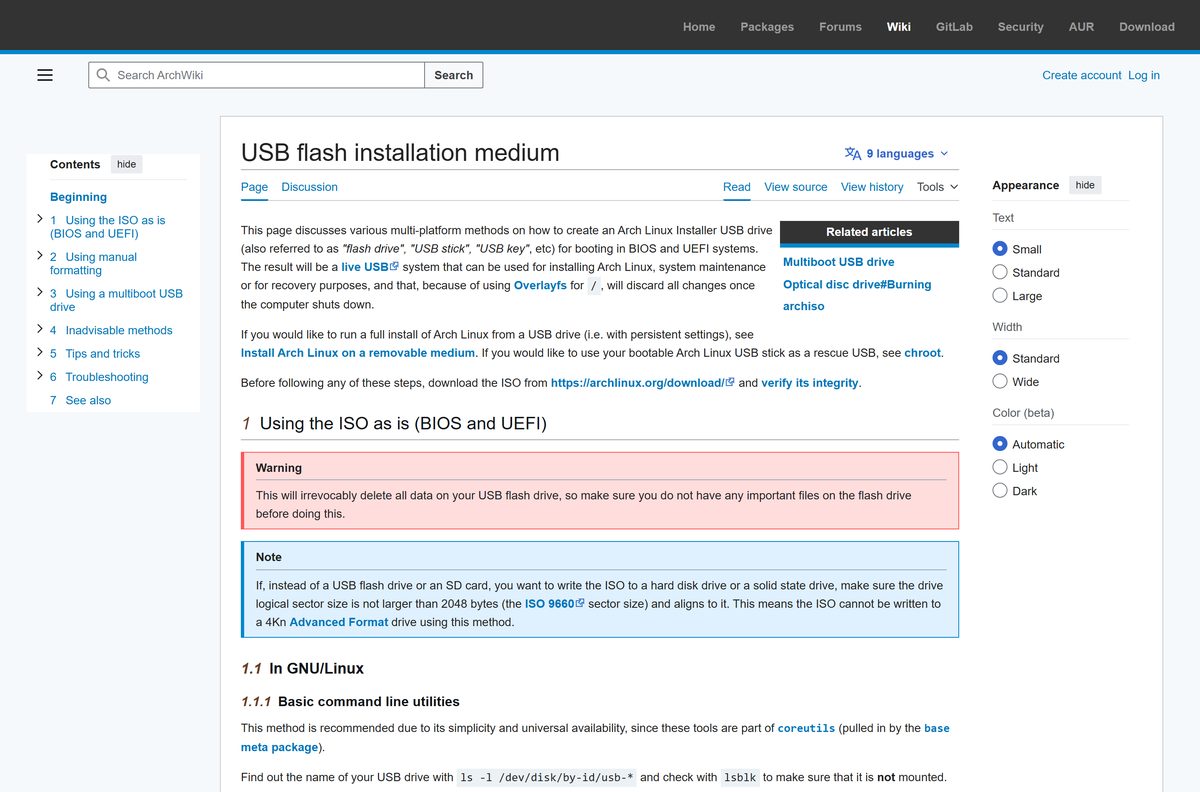Focus the Search ArchWiki input field

coord(256,75)
